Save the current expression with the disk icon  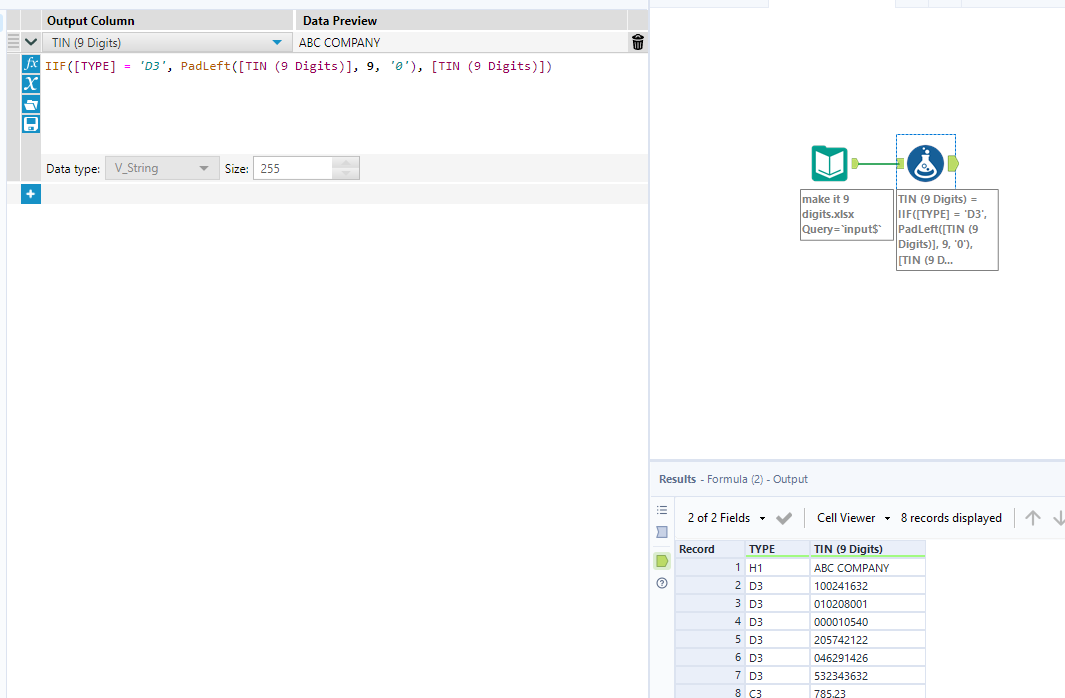(x=30, y=123)
